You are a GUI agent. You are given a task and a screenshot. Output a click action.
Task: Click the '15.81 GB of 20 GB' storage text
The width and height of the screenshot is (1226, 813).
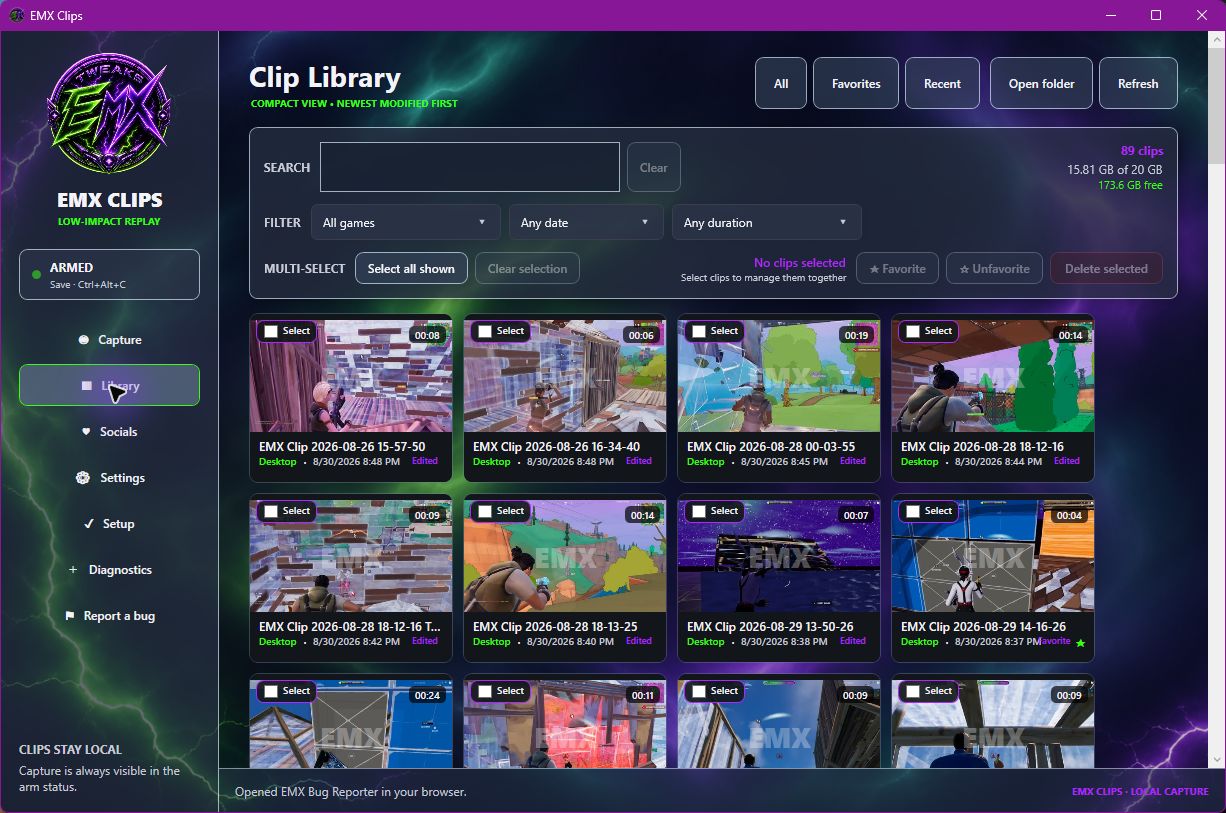click(1115, 170)
